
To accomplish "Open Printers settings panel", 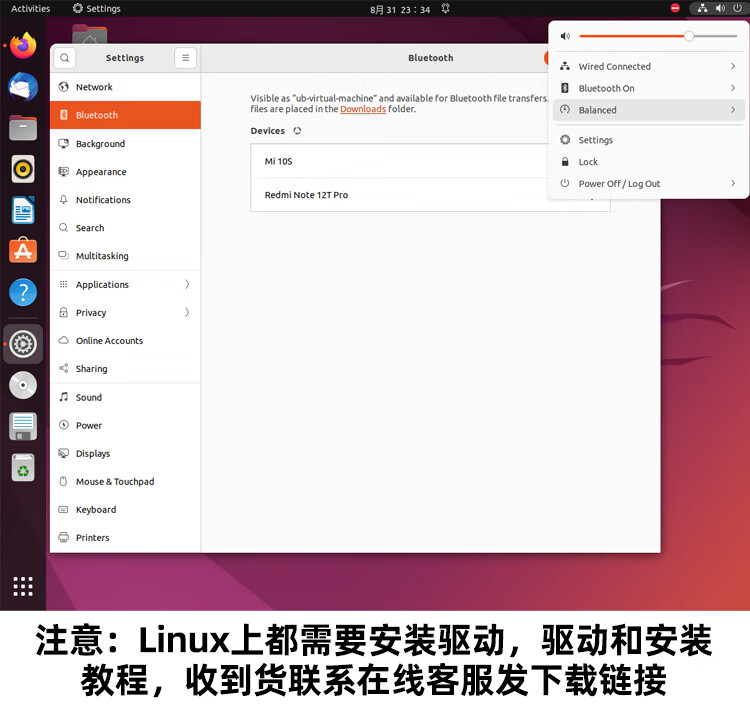I will [125, 538].
